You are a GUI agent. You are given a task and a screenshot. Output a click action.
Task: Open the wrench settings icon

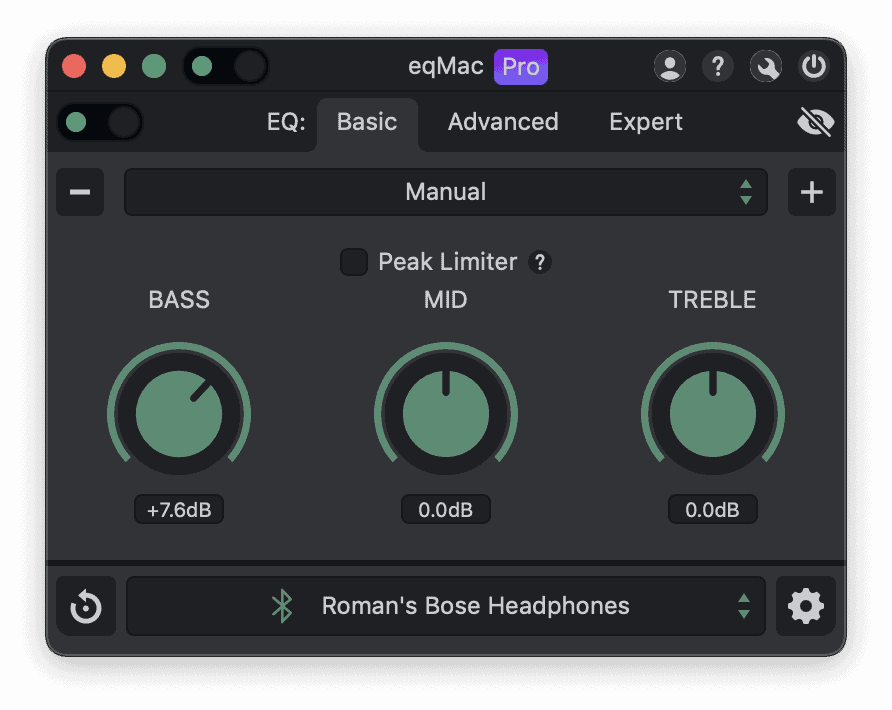tap(766, 67)
